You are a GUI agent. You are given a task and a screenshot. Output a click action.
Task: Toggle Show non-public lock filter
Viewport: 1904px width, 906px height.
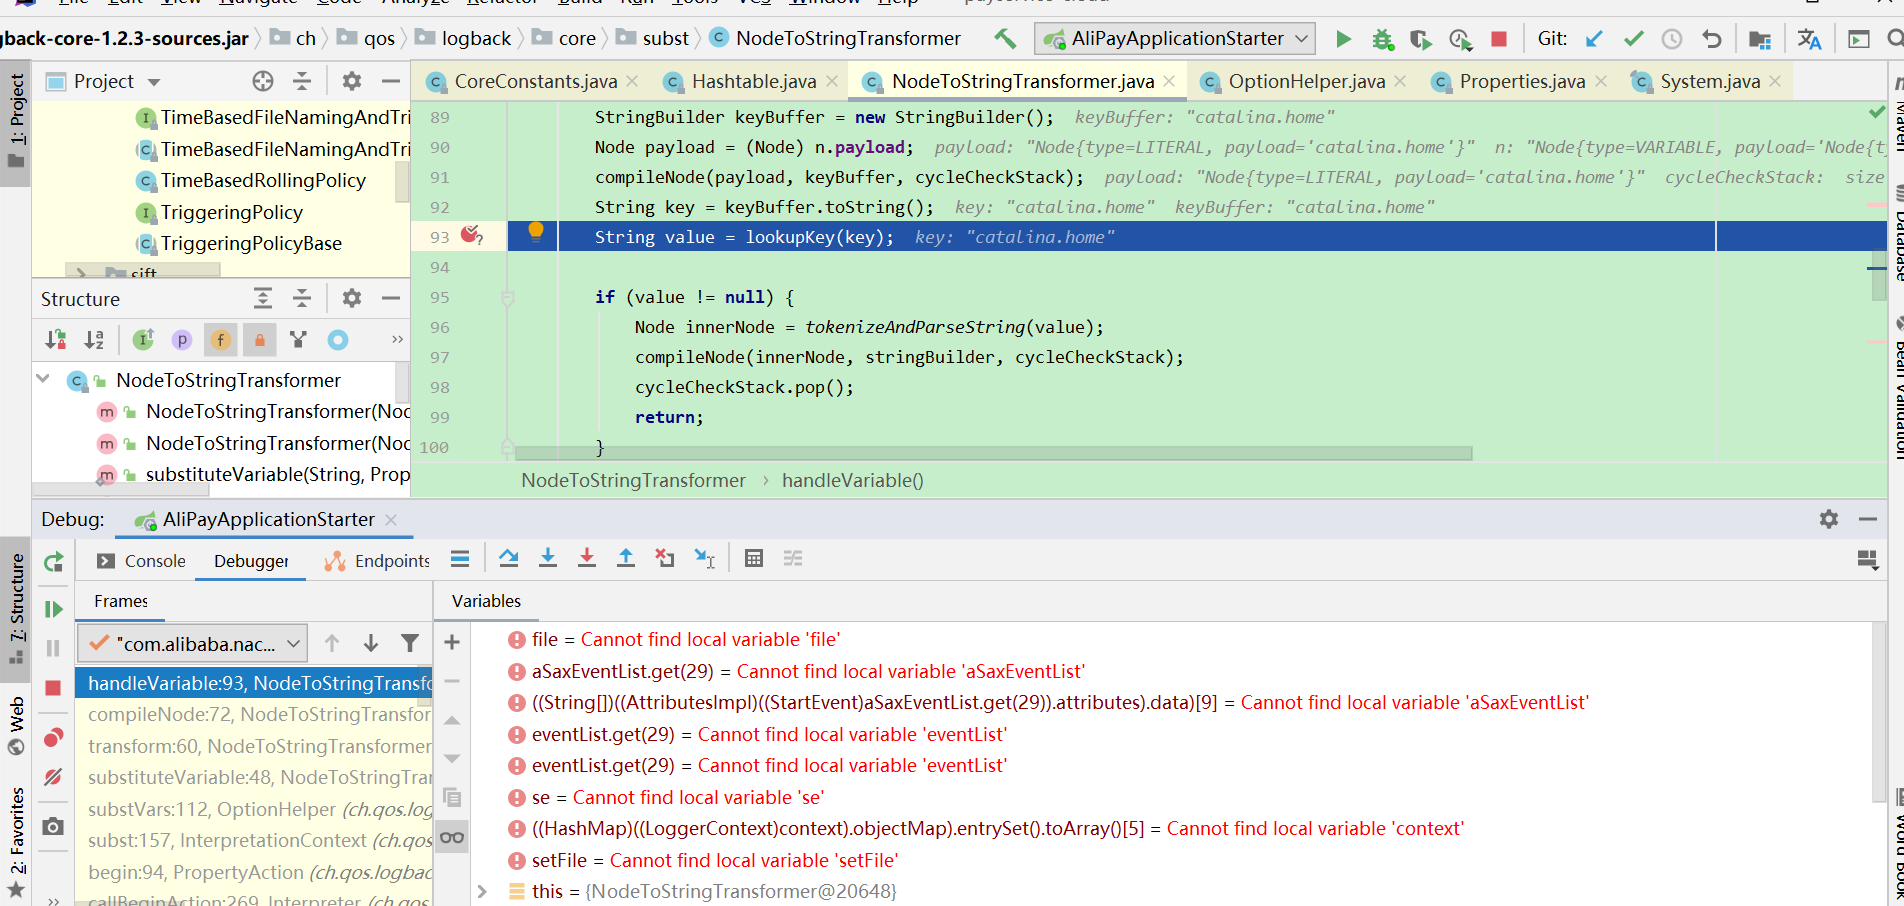259,340
